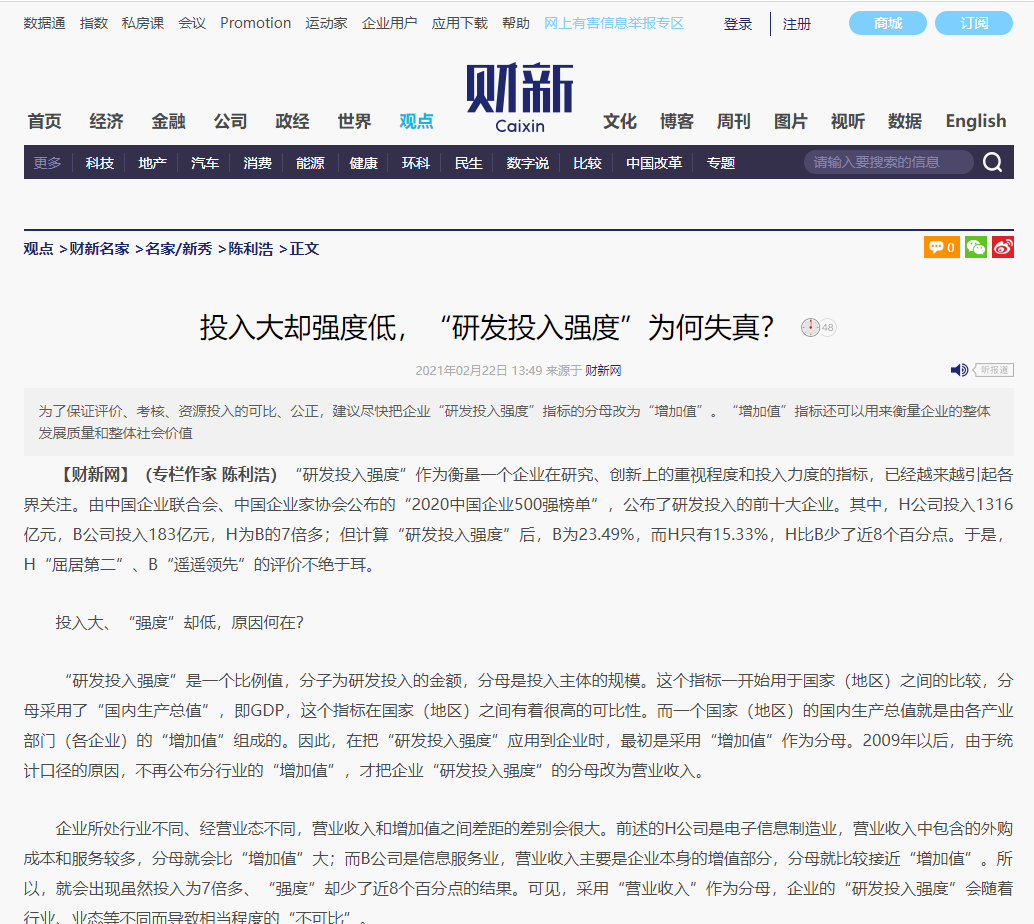Expand the 更多 menu in subnav
The image size is (1034, 924).
(47, 163)
